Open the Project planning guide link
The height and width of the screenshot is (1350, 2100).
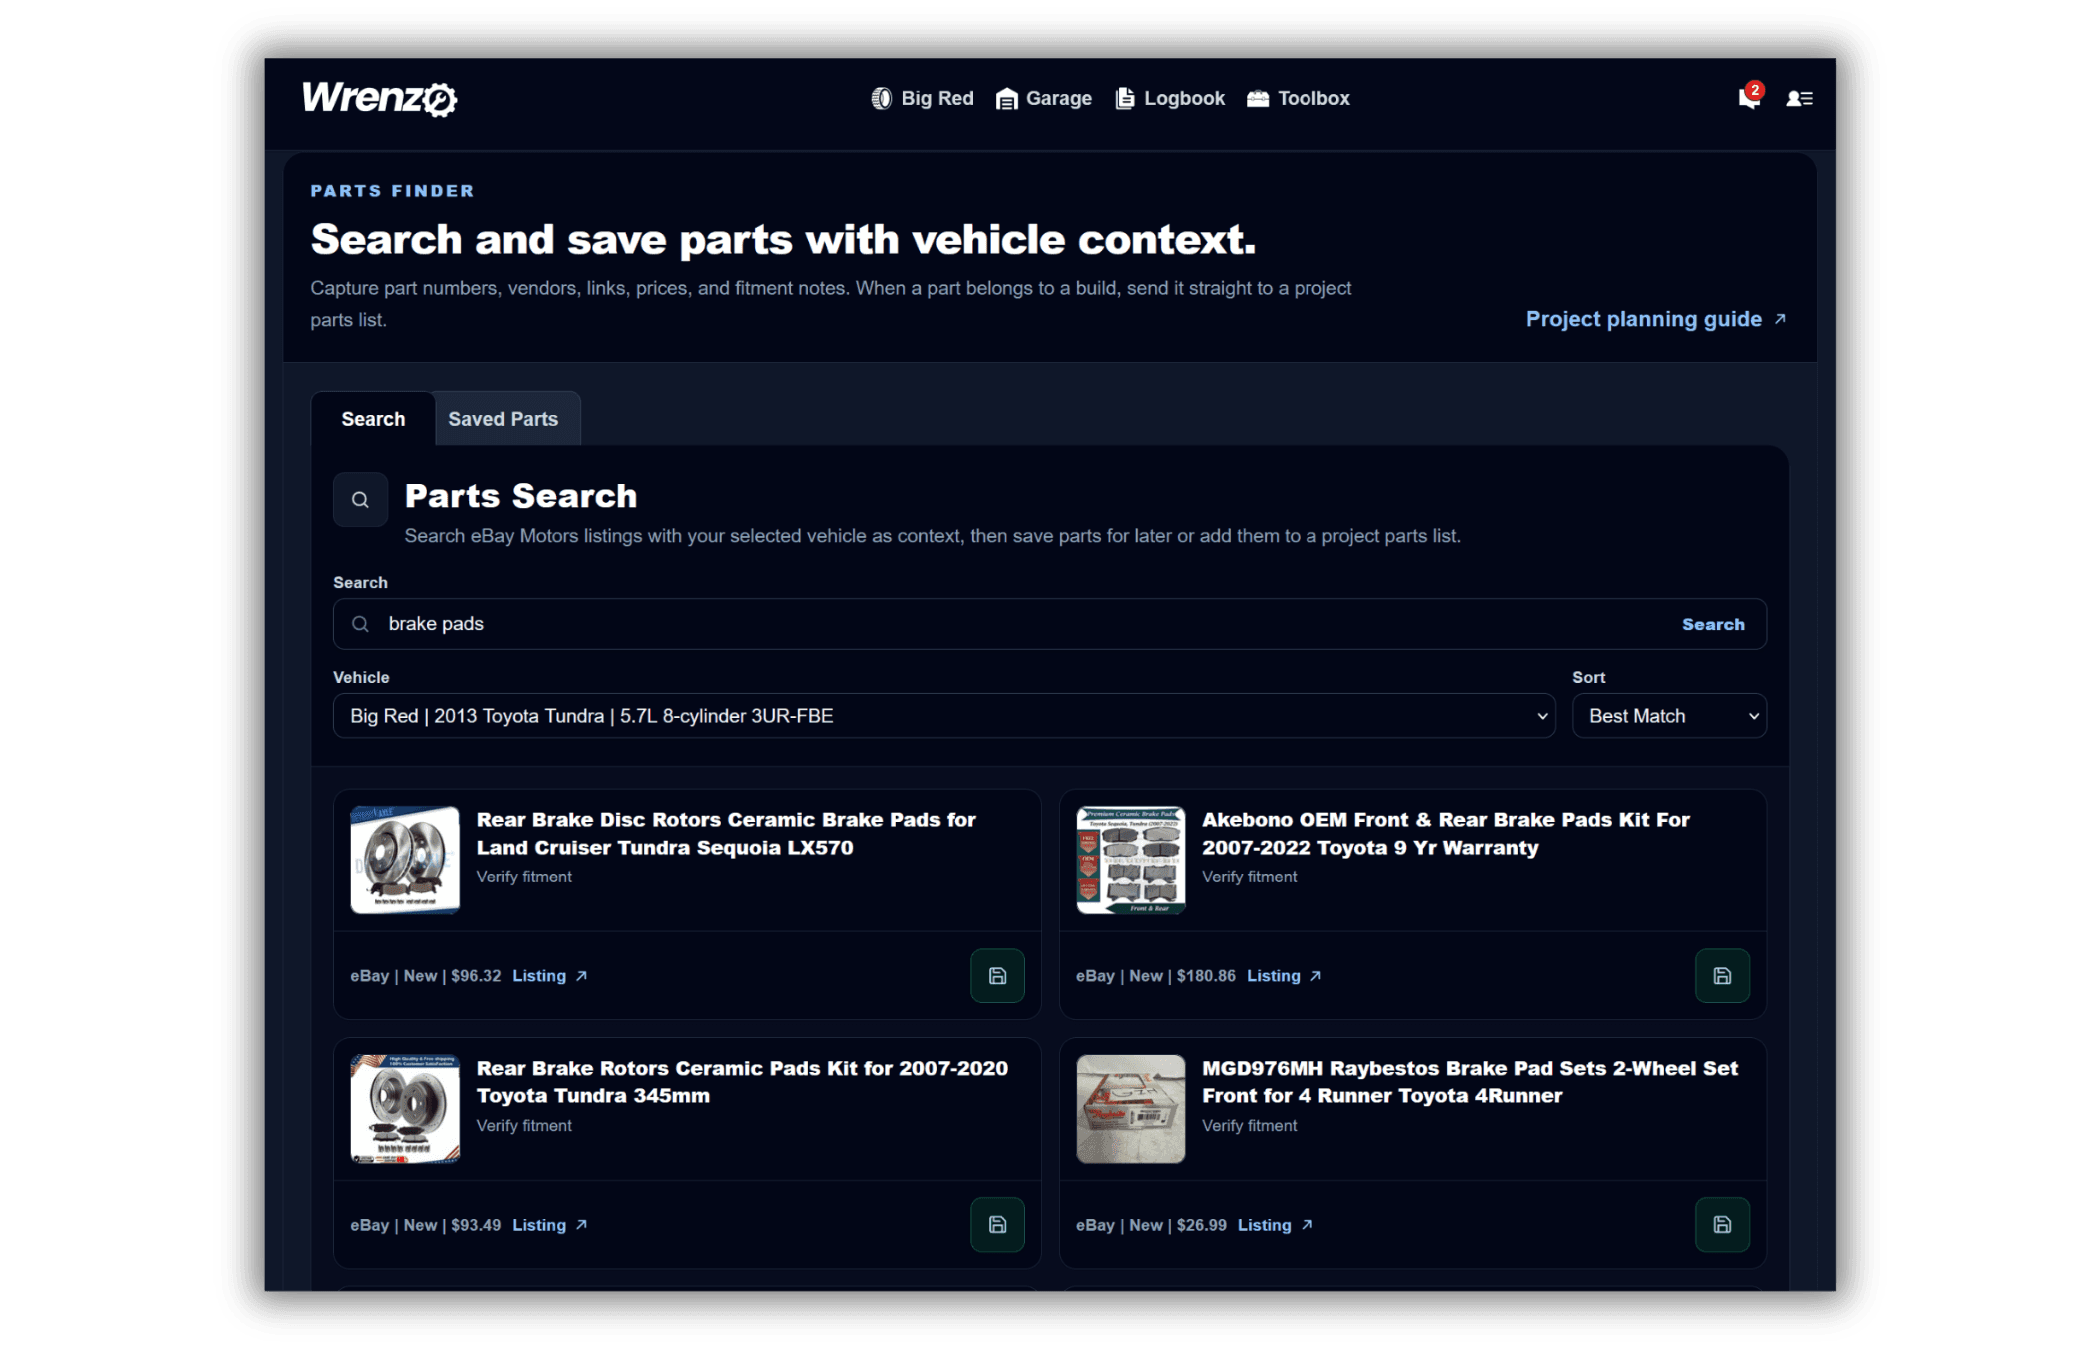click(x=1655, y=319)
